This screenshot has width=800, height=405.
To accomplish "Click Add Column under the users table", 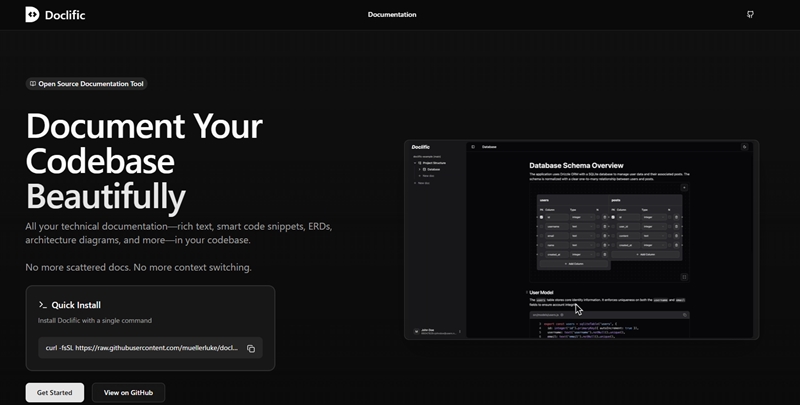I will point(573,264).
